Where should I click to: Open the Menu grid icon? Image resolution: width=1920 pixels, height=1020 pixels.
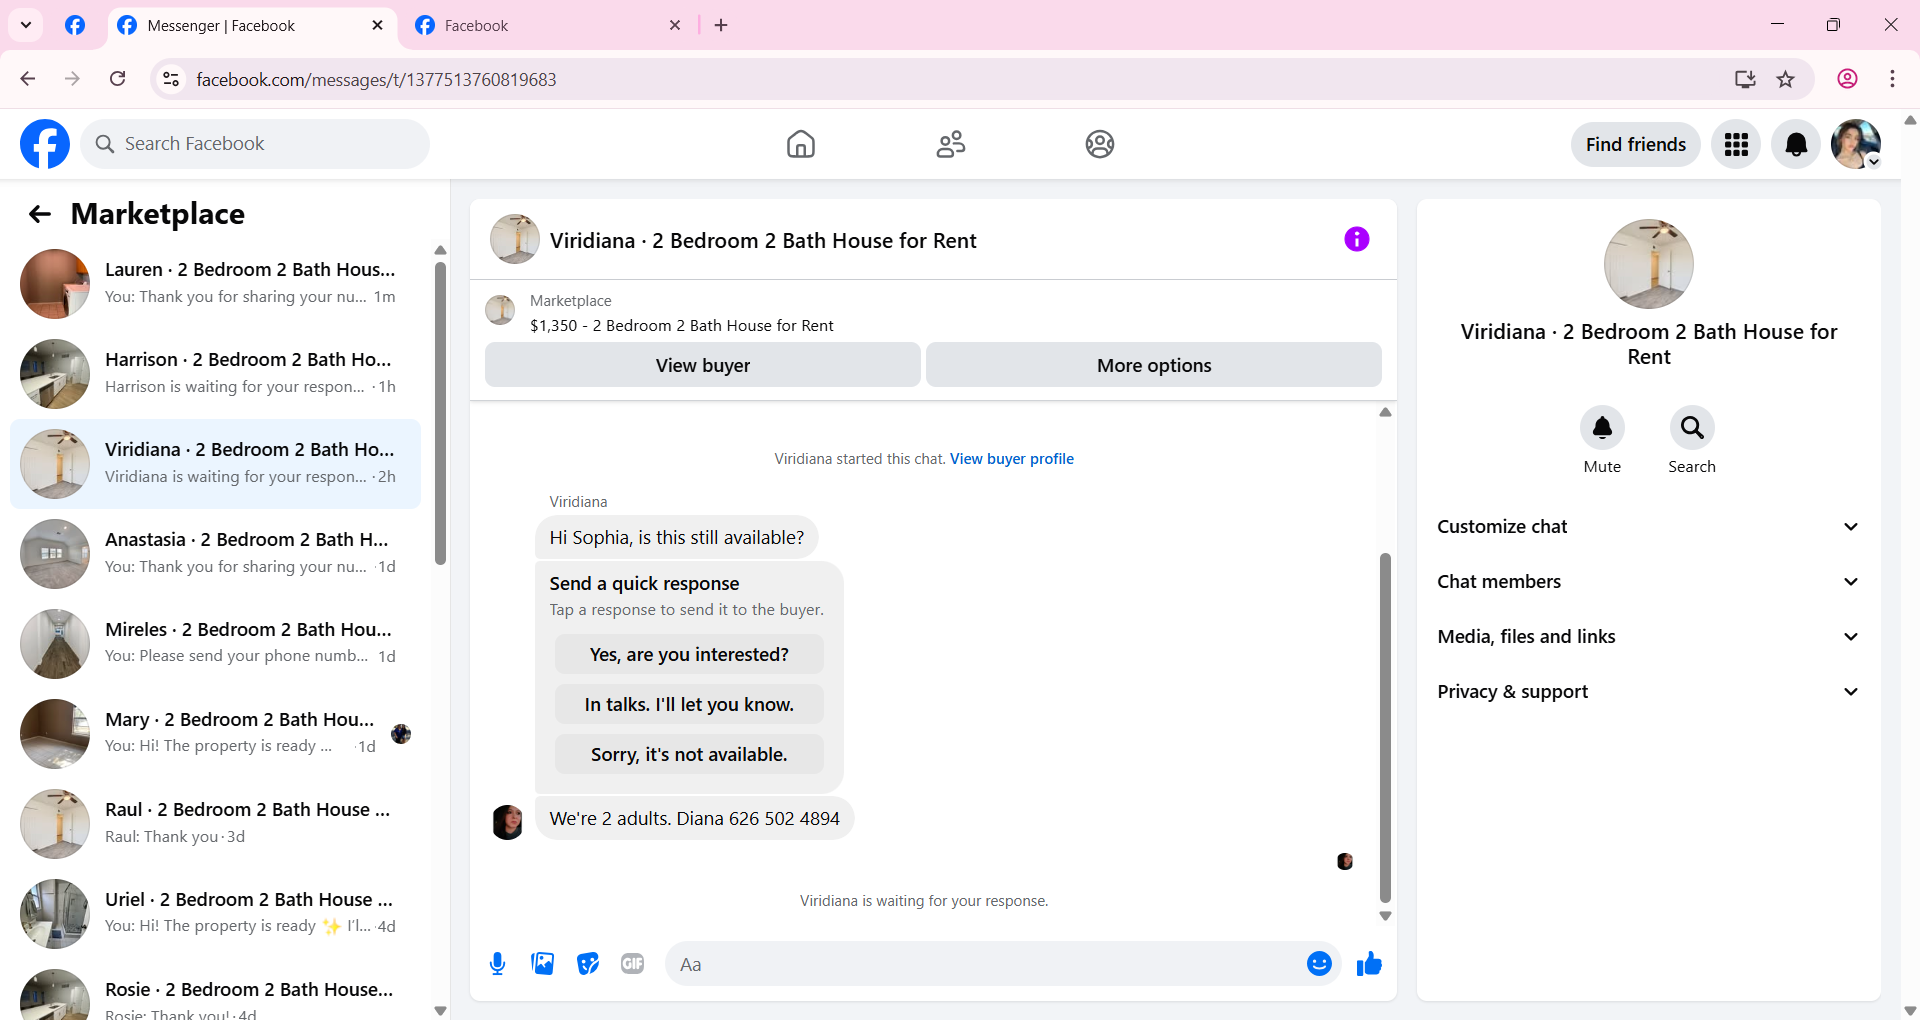click(x=1736, y=145)
